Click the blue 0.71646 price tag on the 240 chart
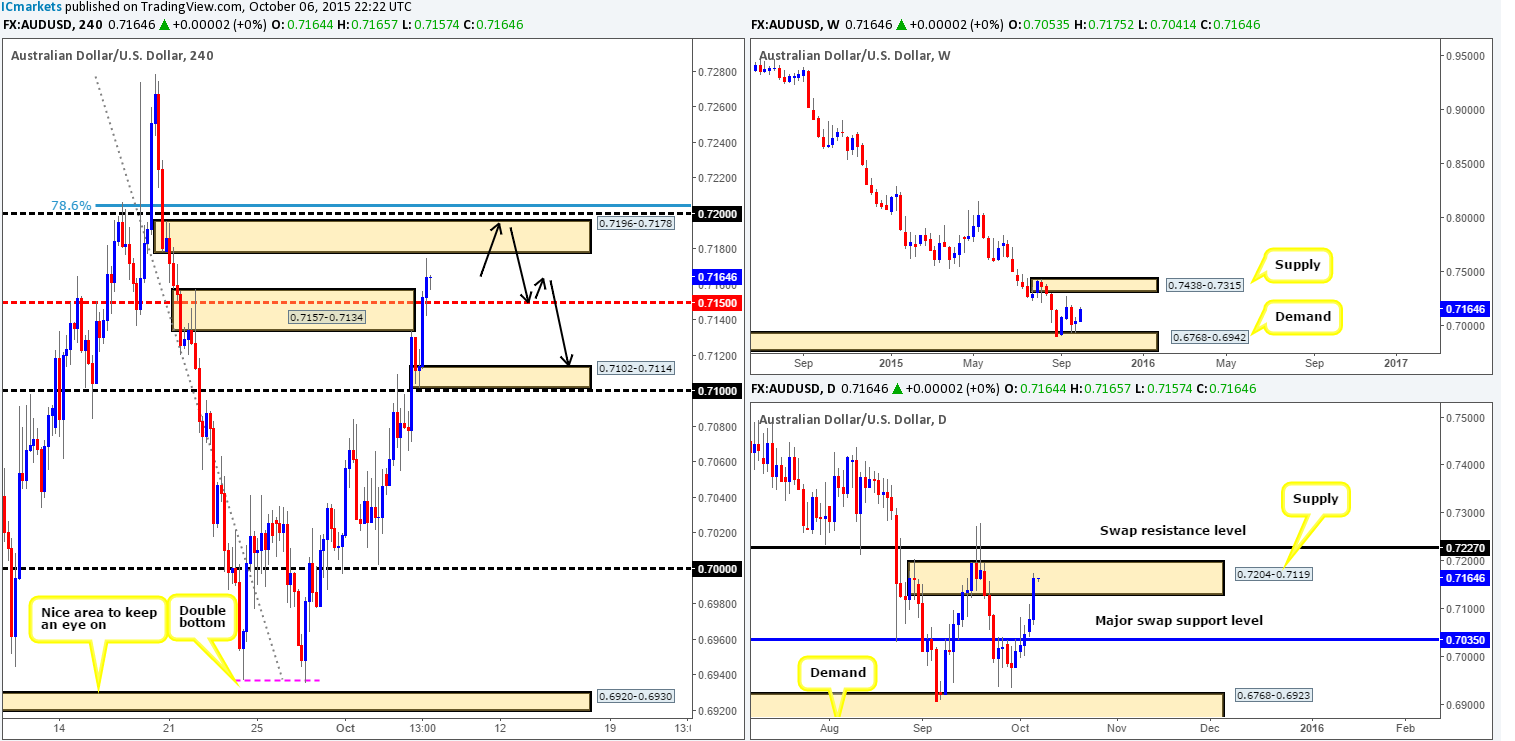The image size is (1515, 741). (717, 277)
